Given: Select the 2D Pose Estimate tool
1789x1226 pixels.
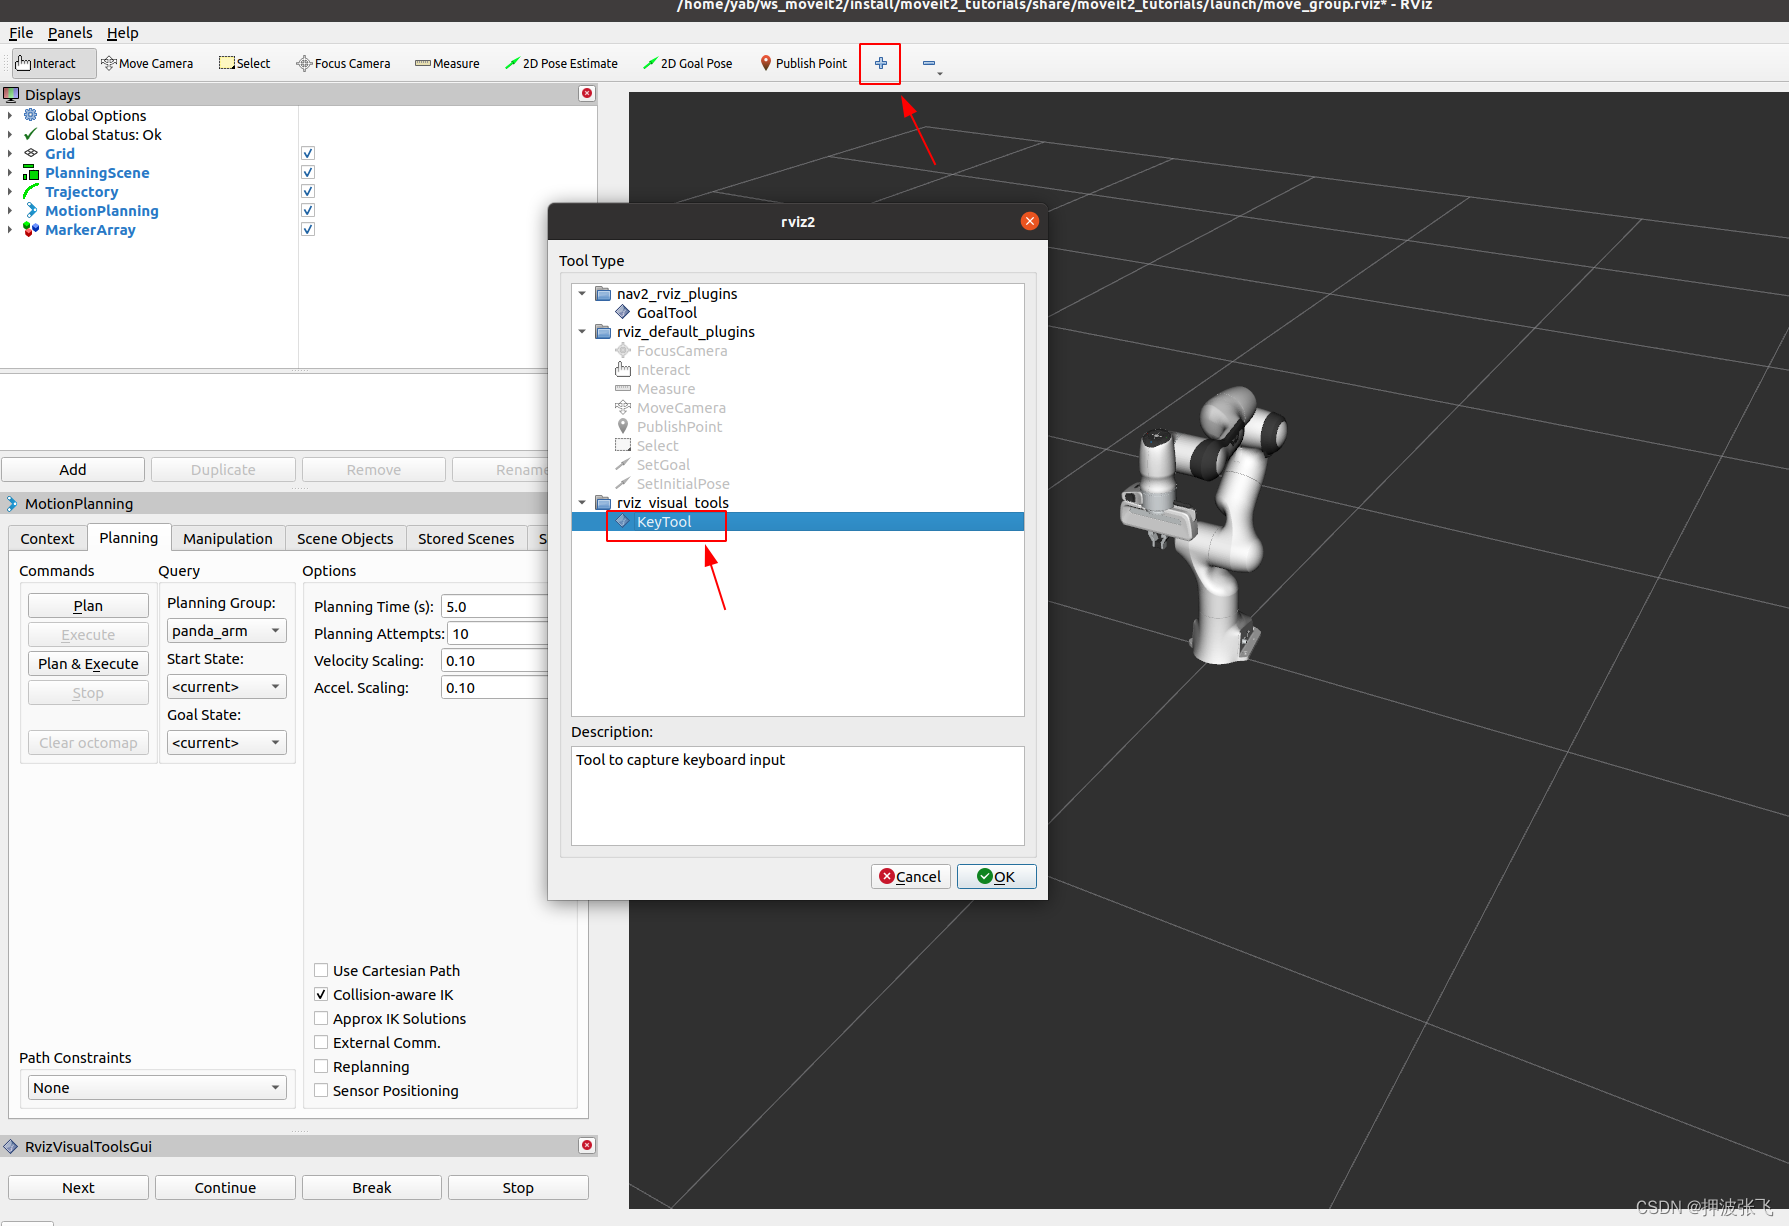Looking at the screenshot, I should (561, 63).
